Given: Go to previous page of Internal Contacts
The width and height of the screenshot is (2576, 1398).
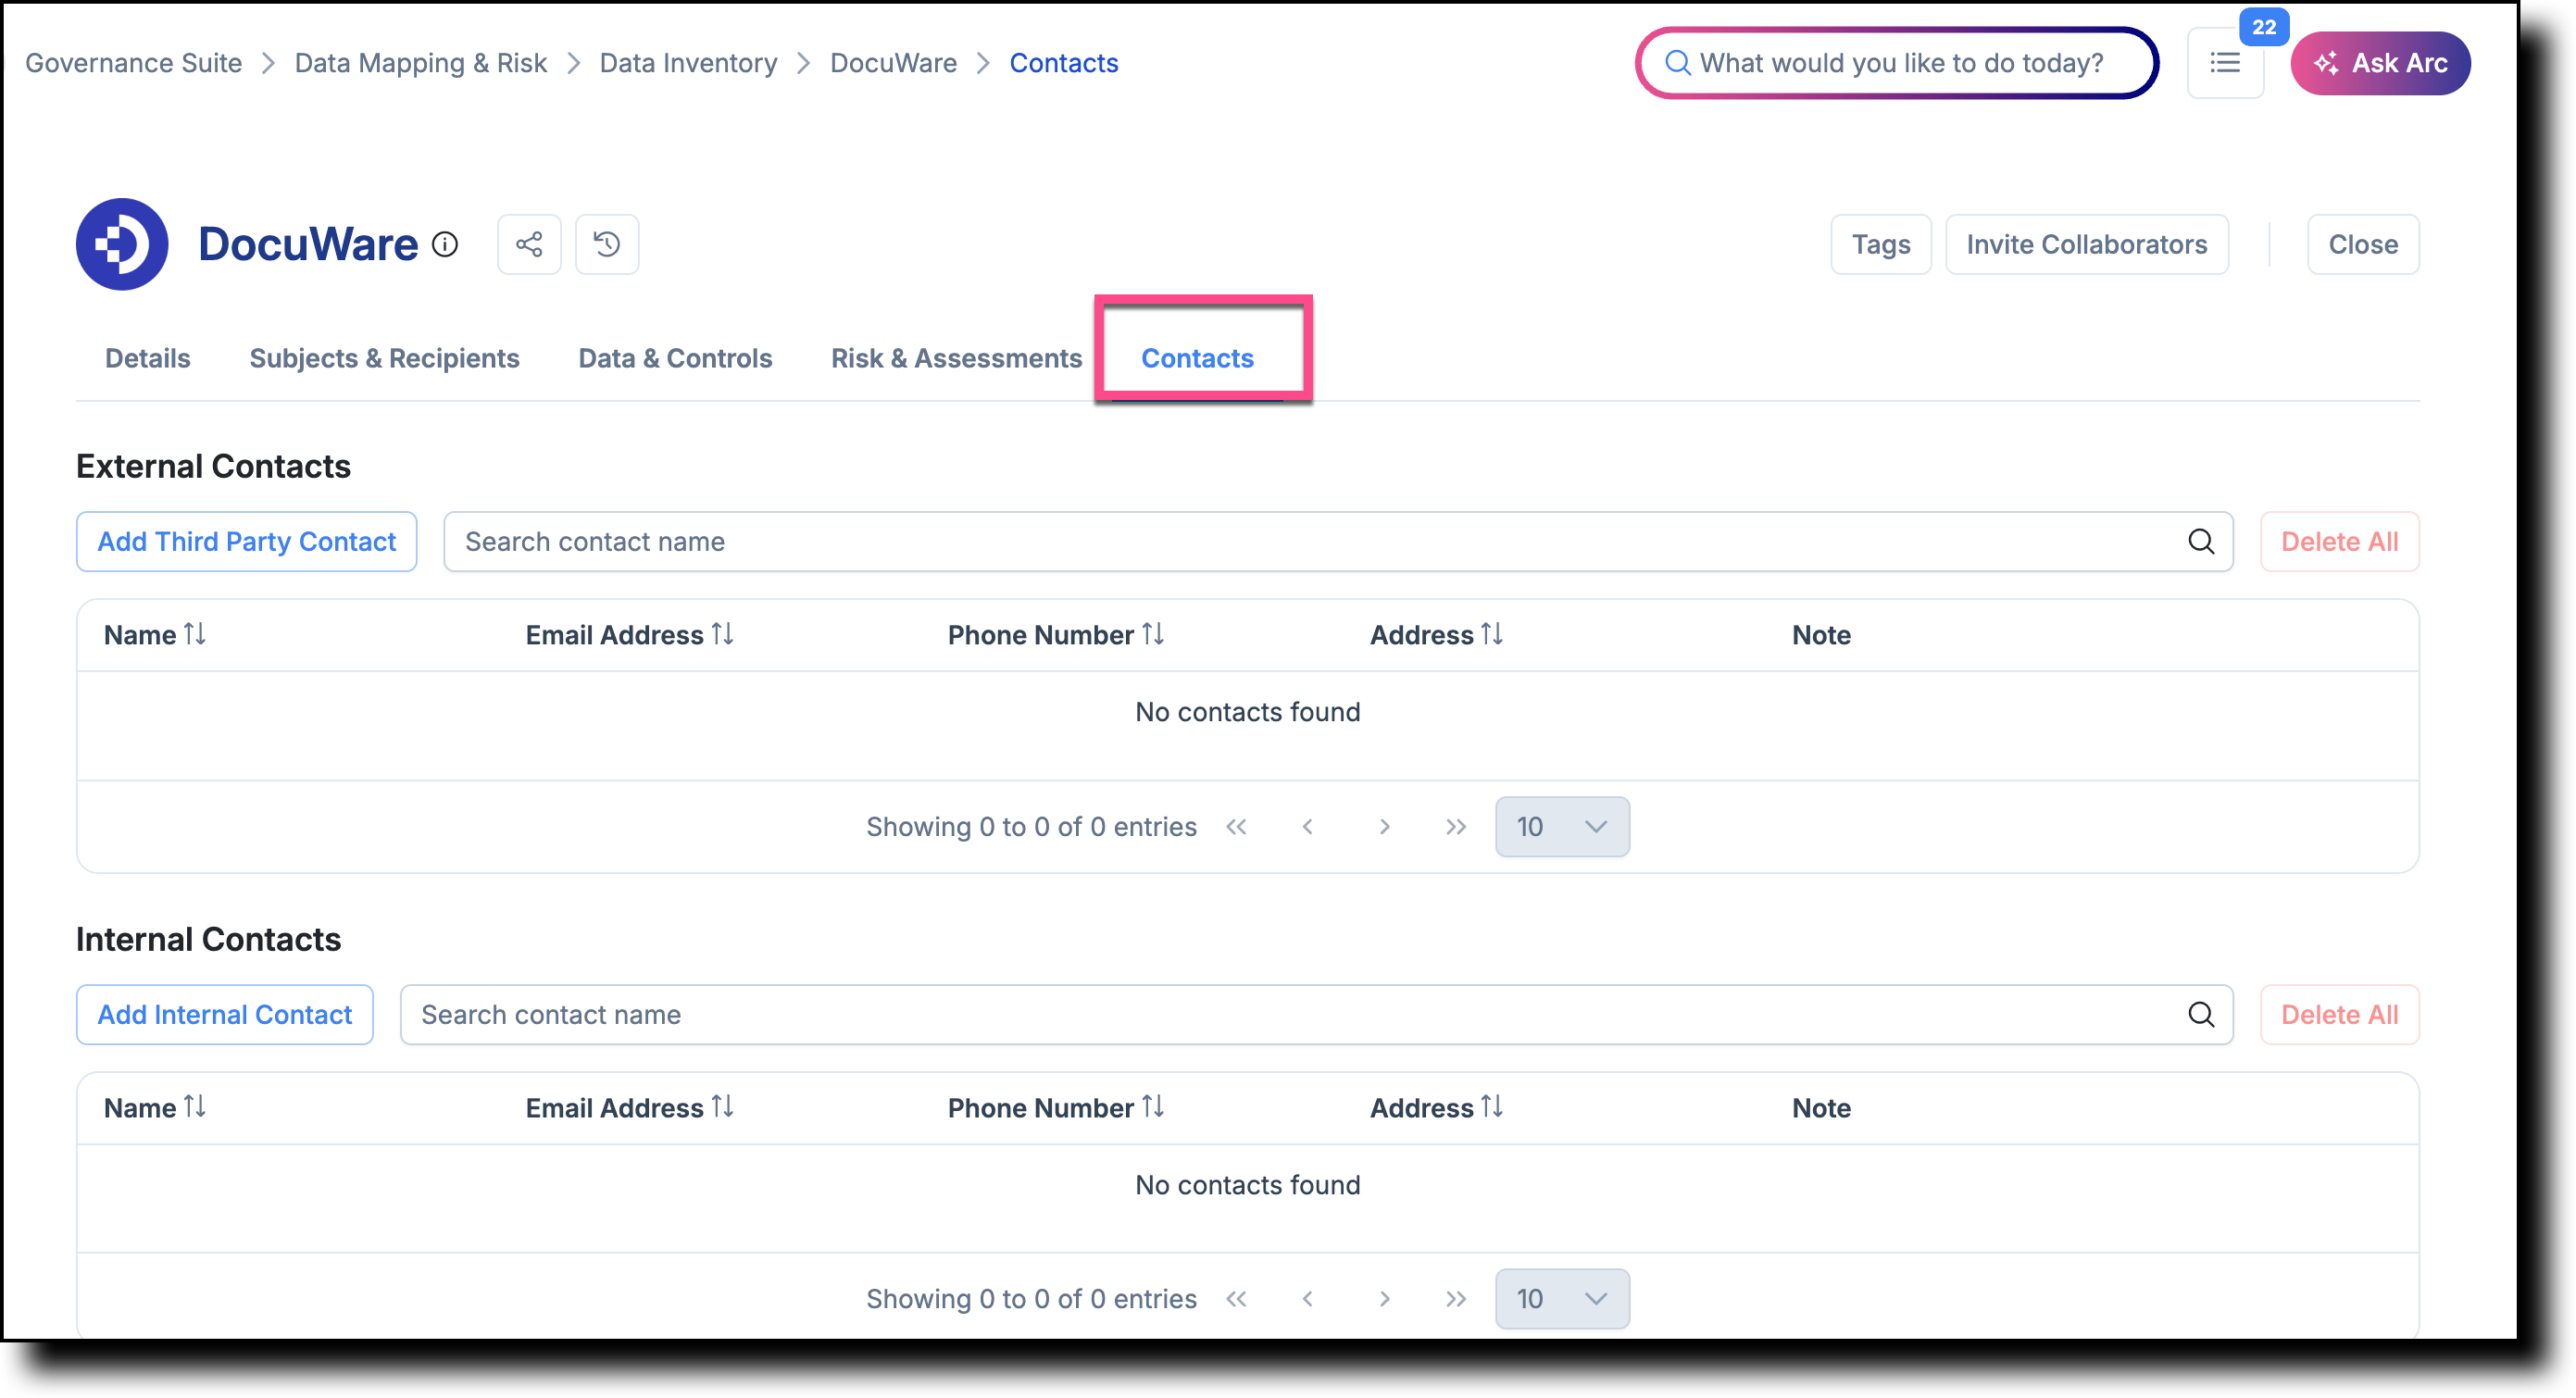Looking at the screenshot, I should tap(1308, 1299).
